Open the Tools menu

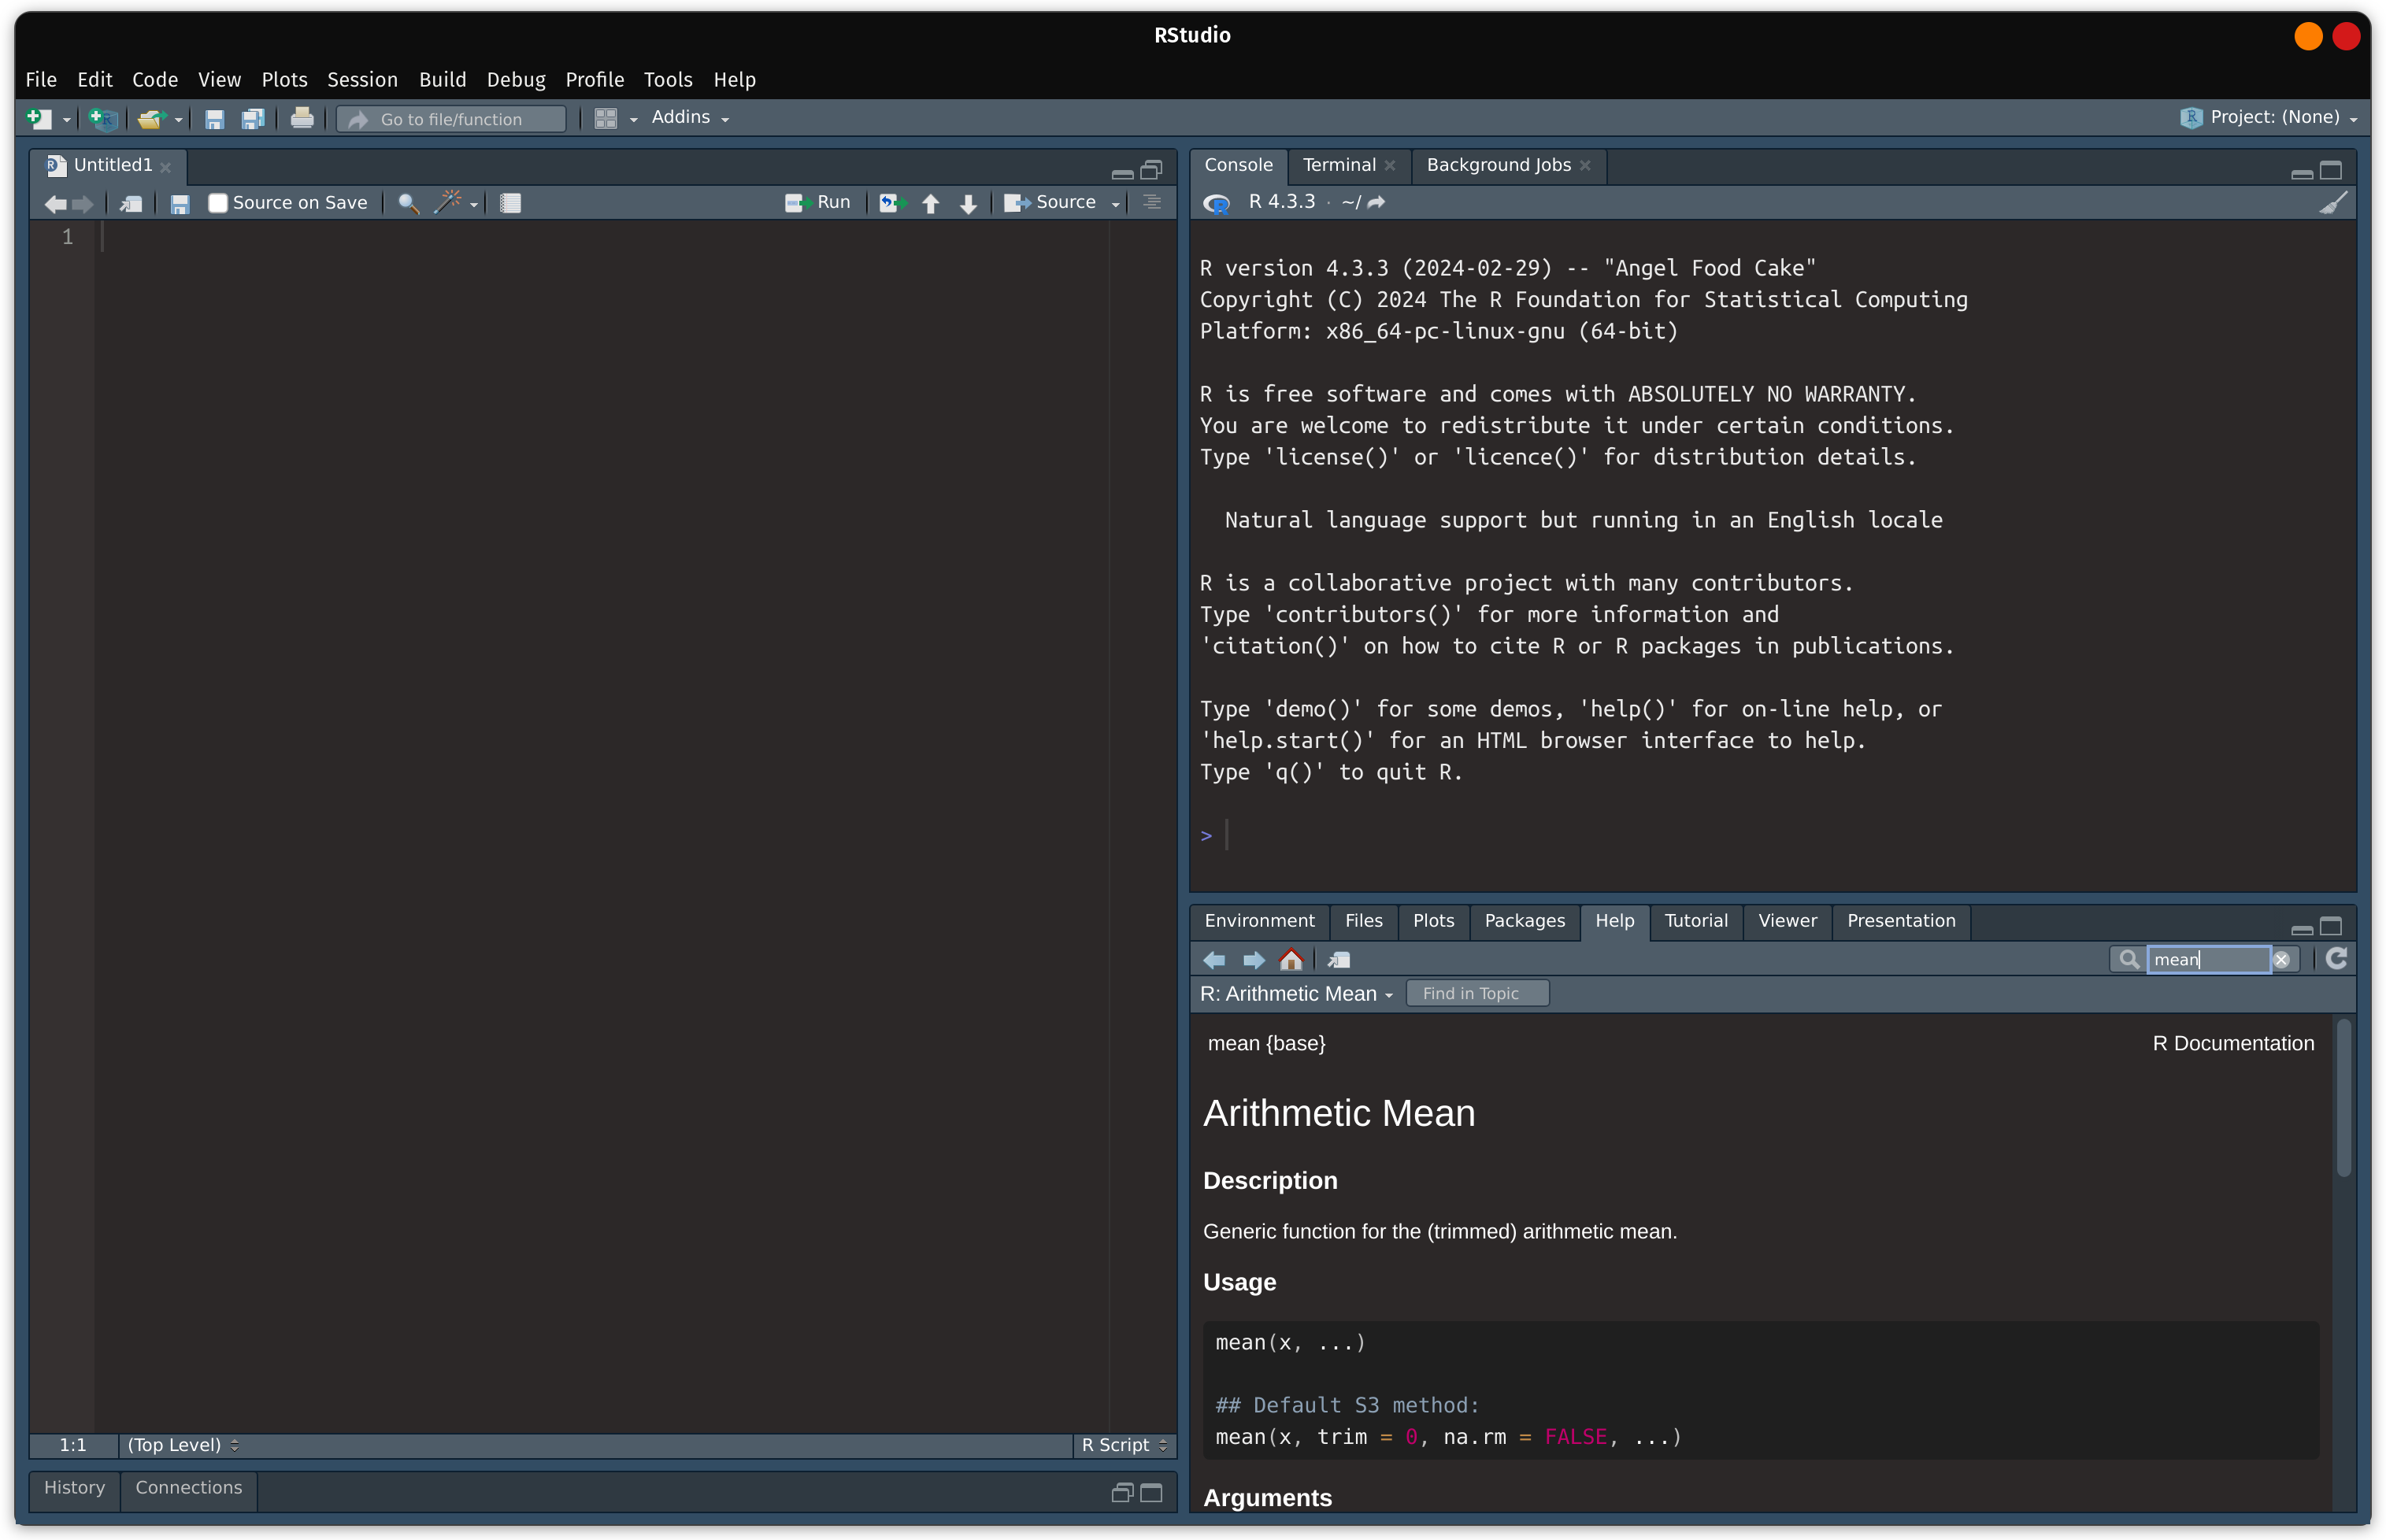pyautogui.click(x=667, y=79)
